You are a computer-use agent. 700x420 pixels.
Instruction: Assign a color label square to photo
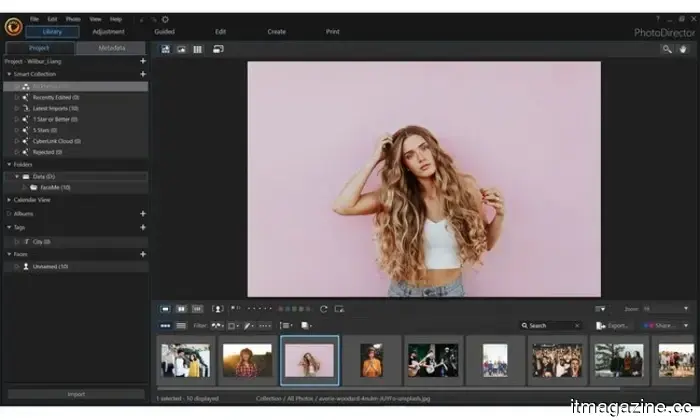(x=294, y=309)
